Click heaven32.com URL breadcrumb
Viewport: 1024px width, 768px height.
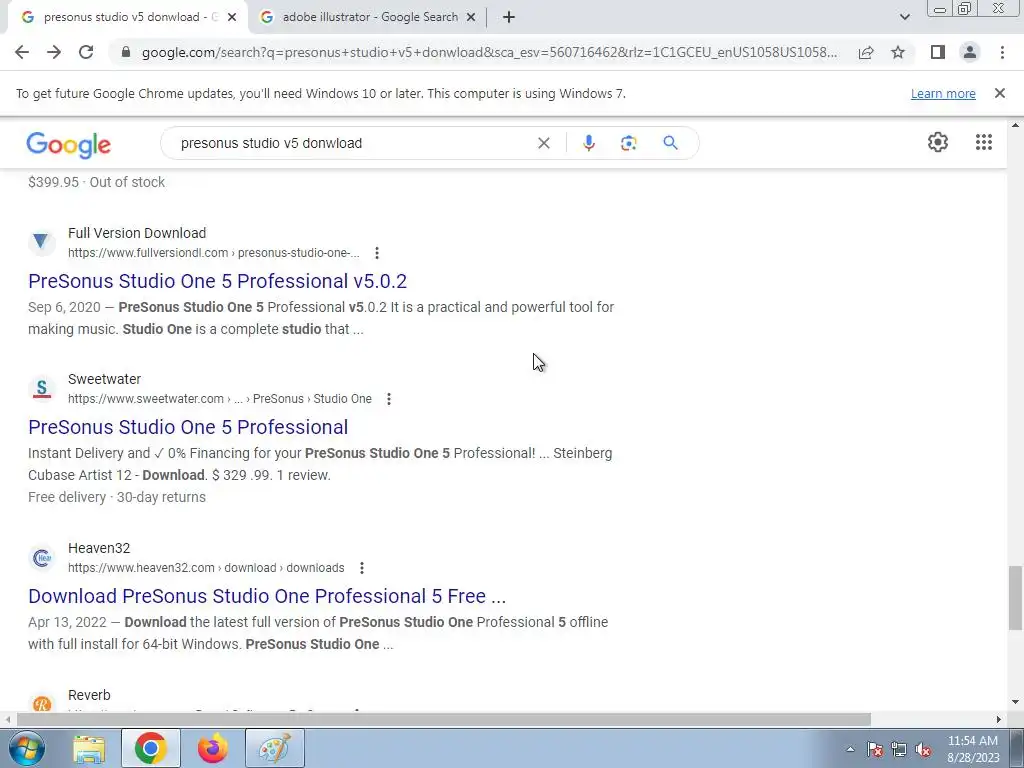[x=206, y=568]
